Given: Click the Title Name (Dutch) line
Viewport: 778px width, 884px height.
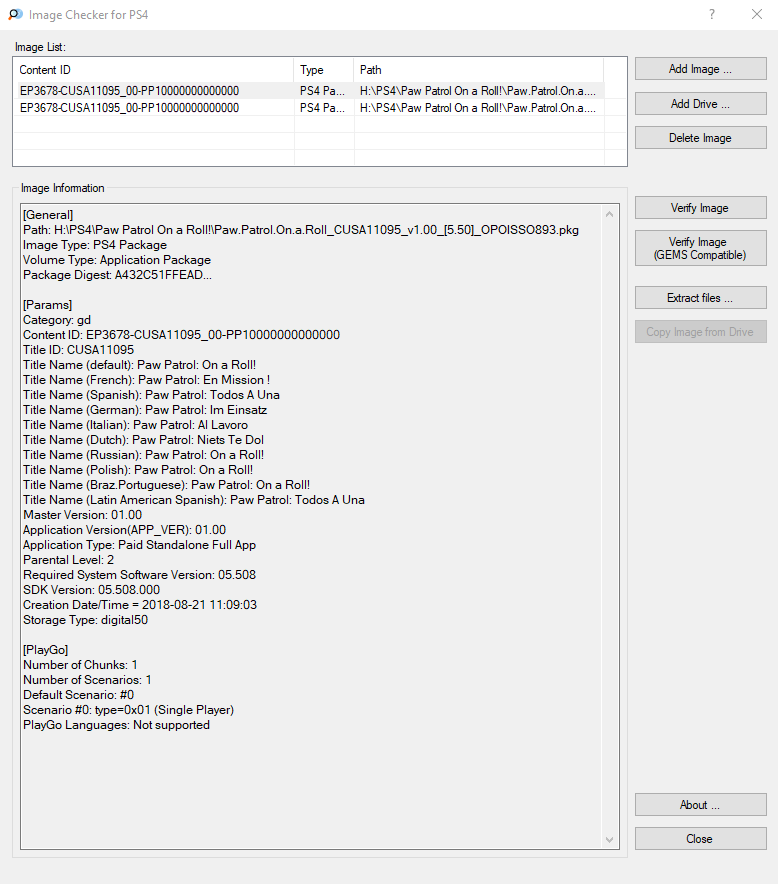Looking at the screenshot, I should point(143,440).
